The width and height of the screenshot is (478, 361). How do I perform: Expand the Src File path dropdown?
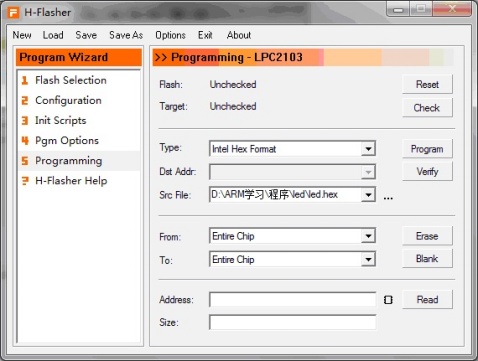tap(368, 195)
